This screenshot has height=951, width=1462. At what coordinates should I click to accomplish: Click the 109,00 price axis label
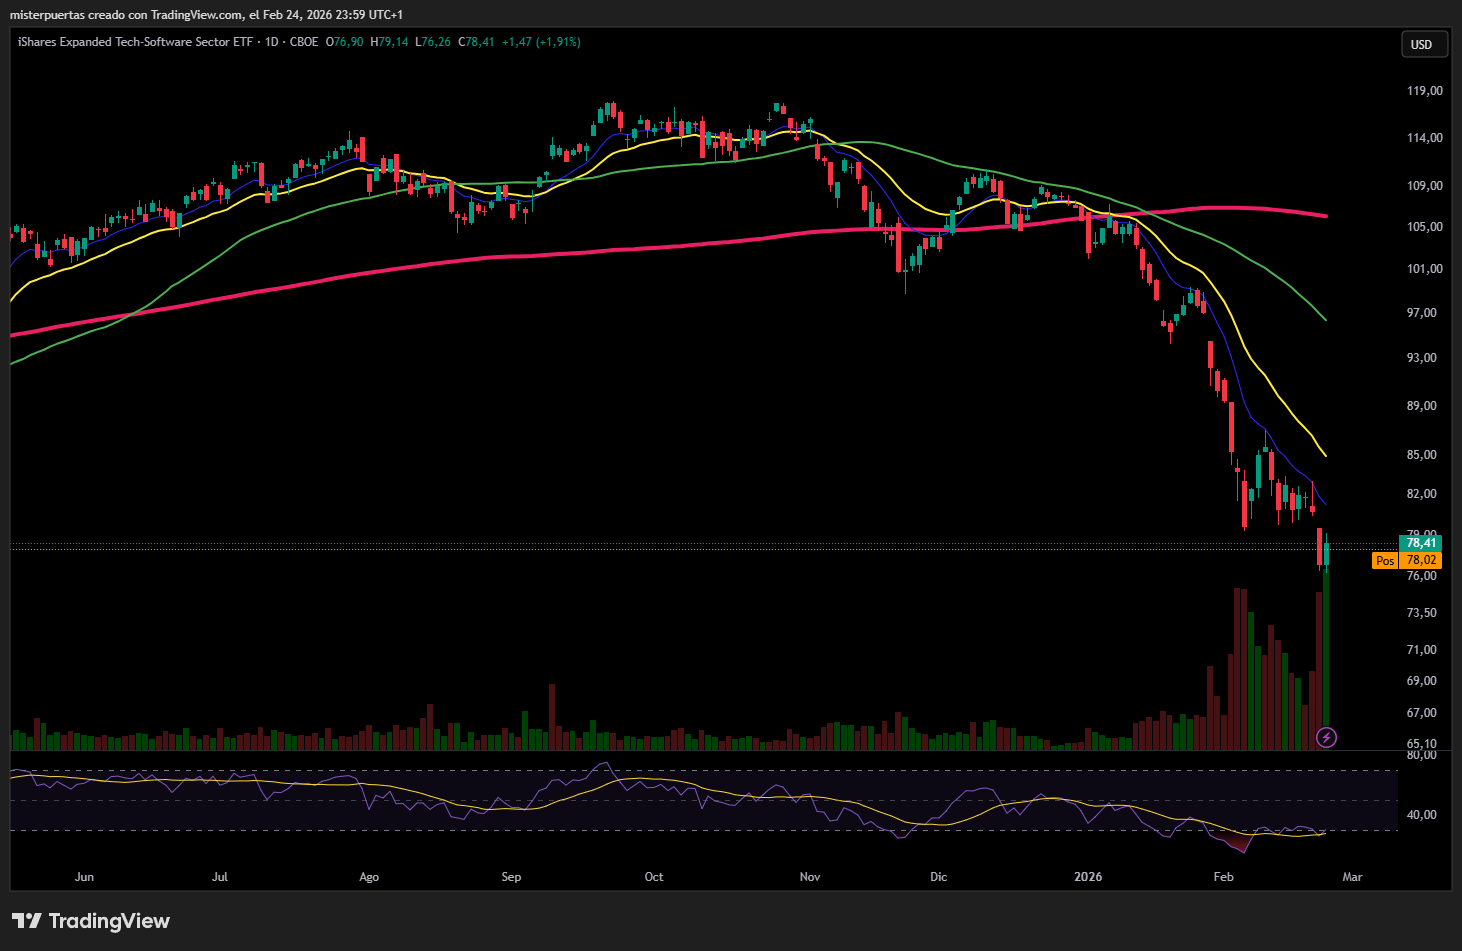point(1424,186)
